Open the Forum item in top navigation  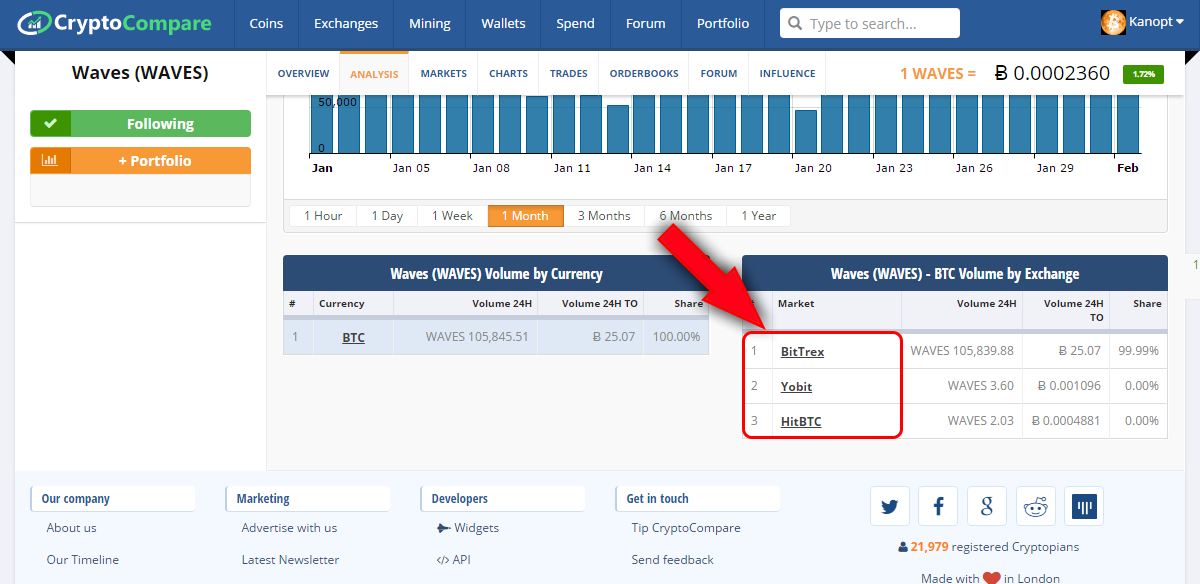point(646,23)
